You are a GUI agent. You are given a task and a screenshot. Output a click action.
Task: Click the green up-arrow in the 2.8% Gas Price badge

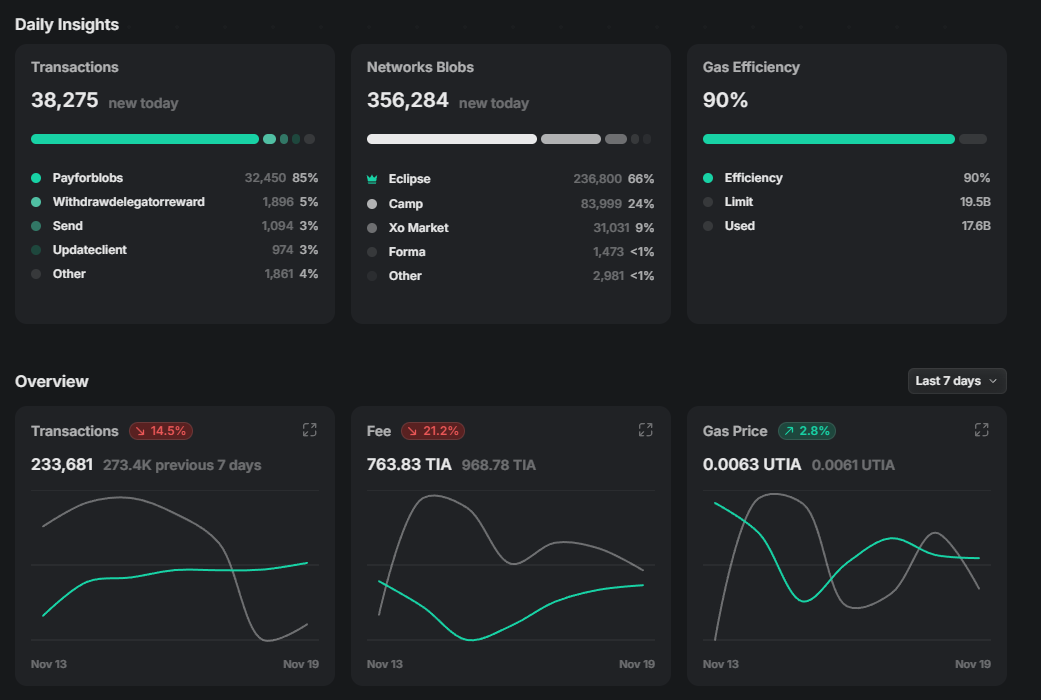click(789, 431)
